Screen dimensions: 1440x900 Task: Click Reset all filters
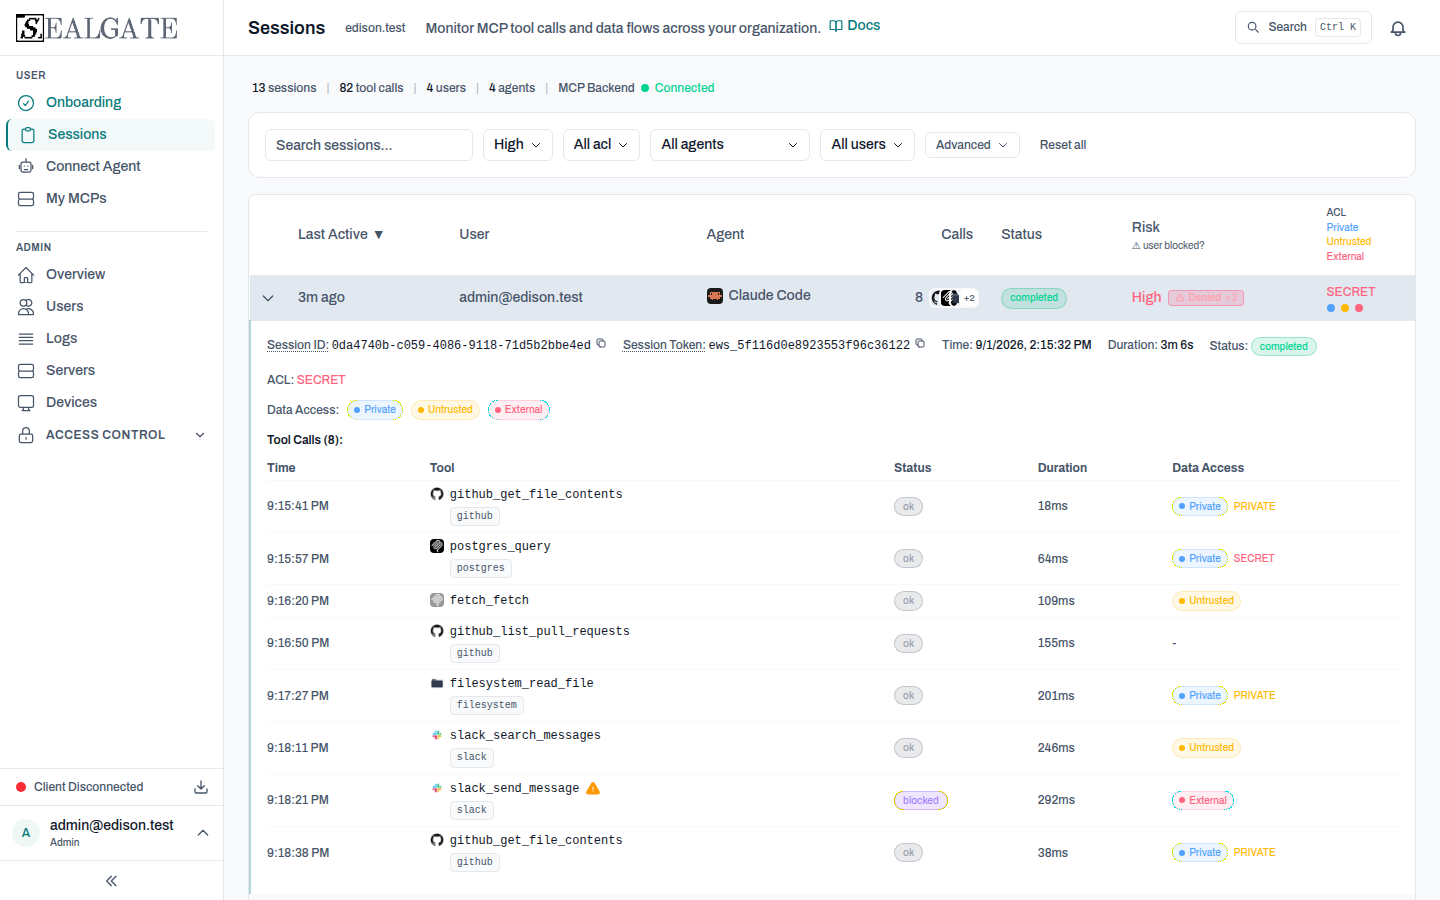tap(1063, 145)
